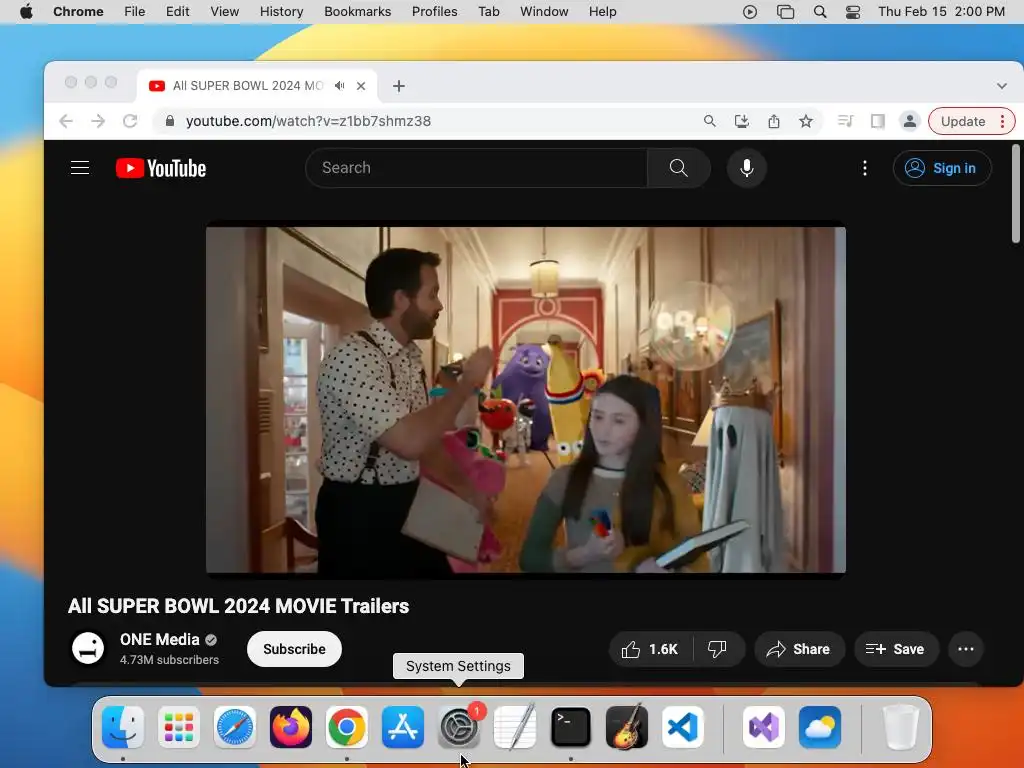Click the zoom magnifier in address bar
The width and height of the screenshot is (1024, 768).
click(709, 121)
